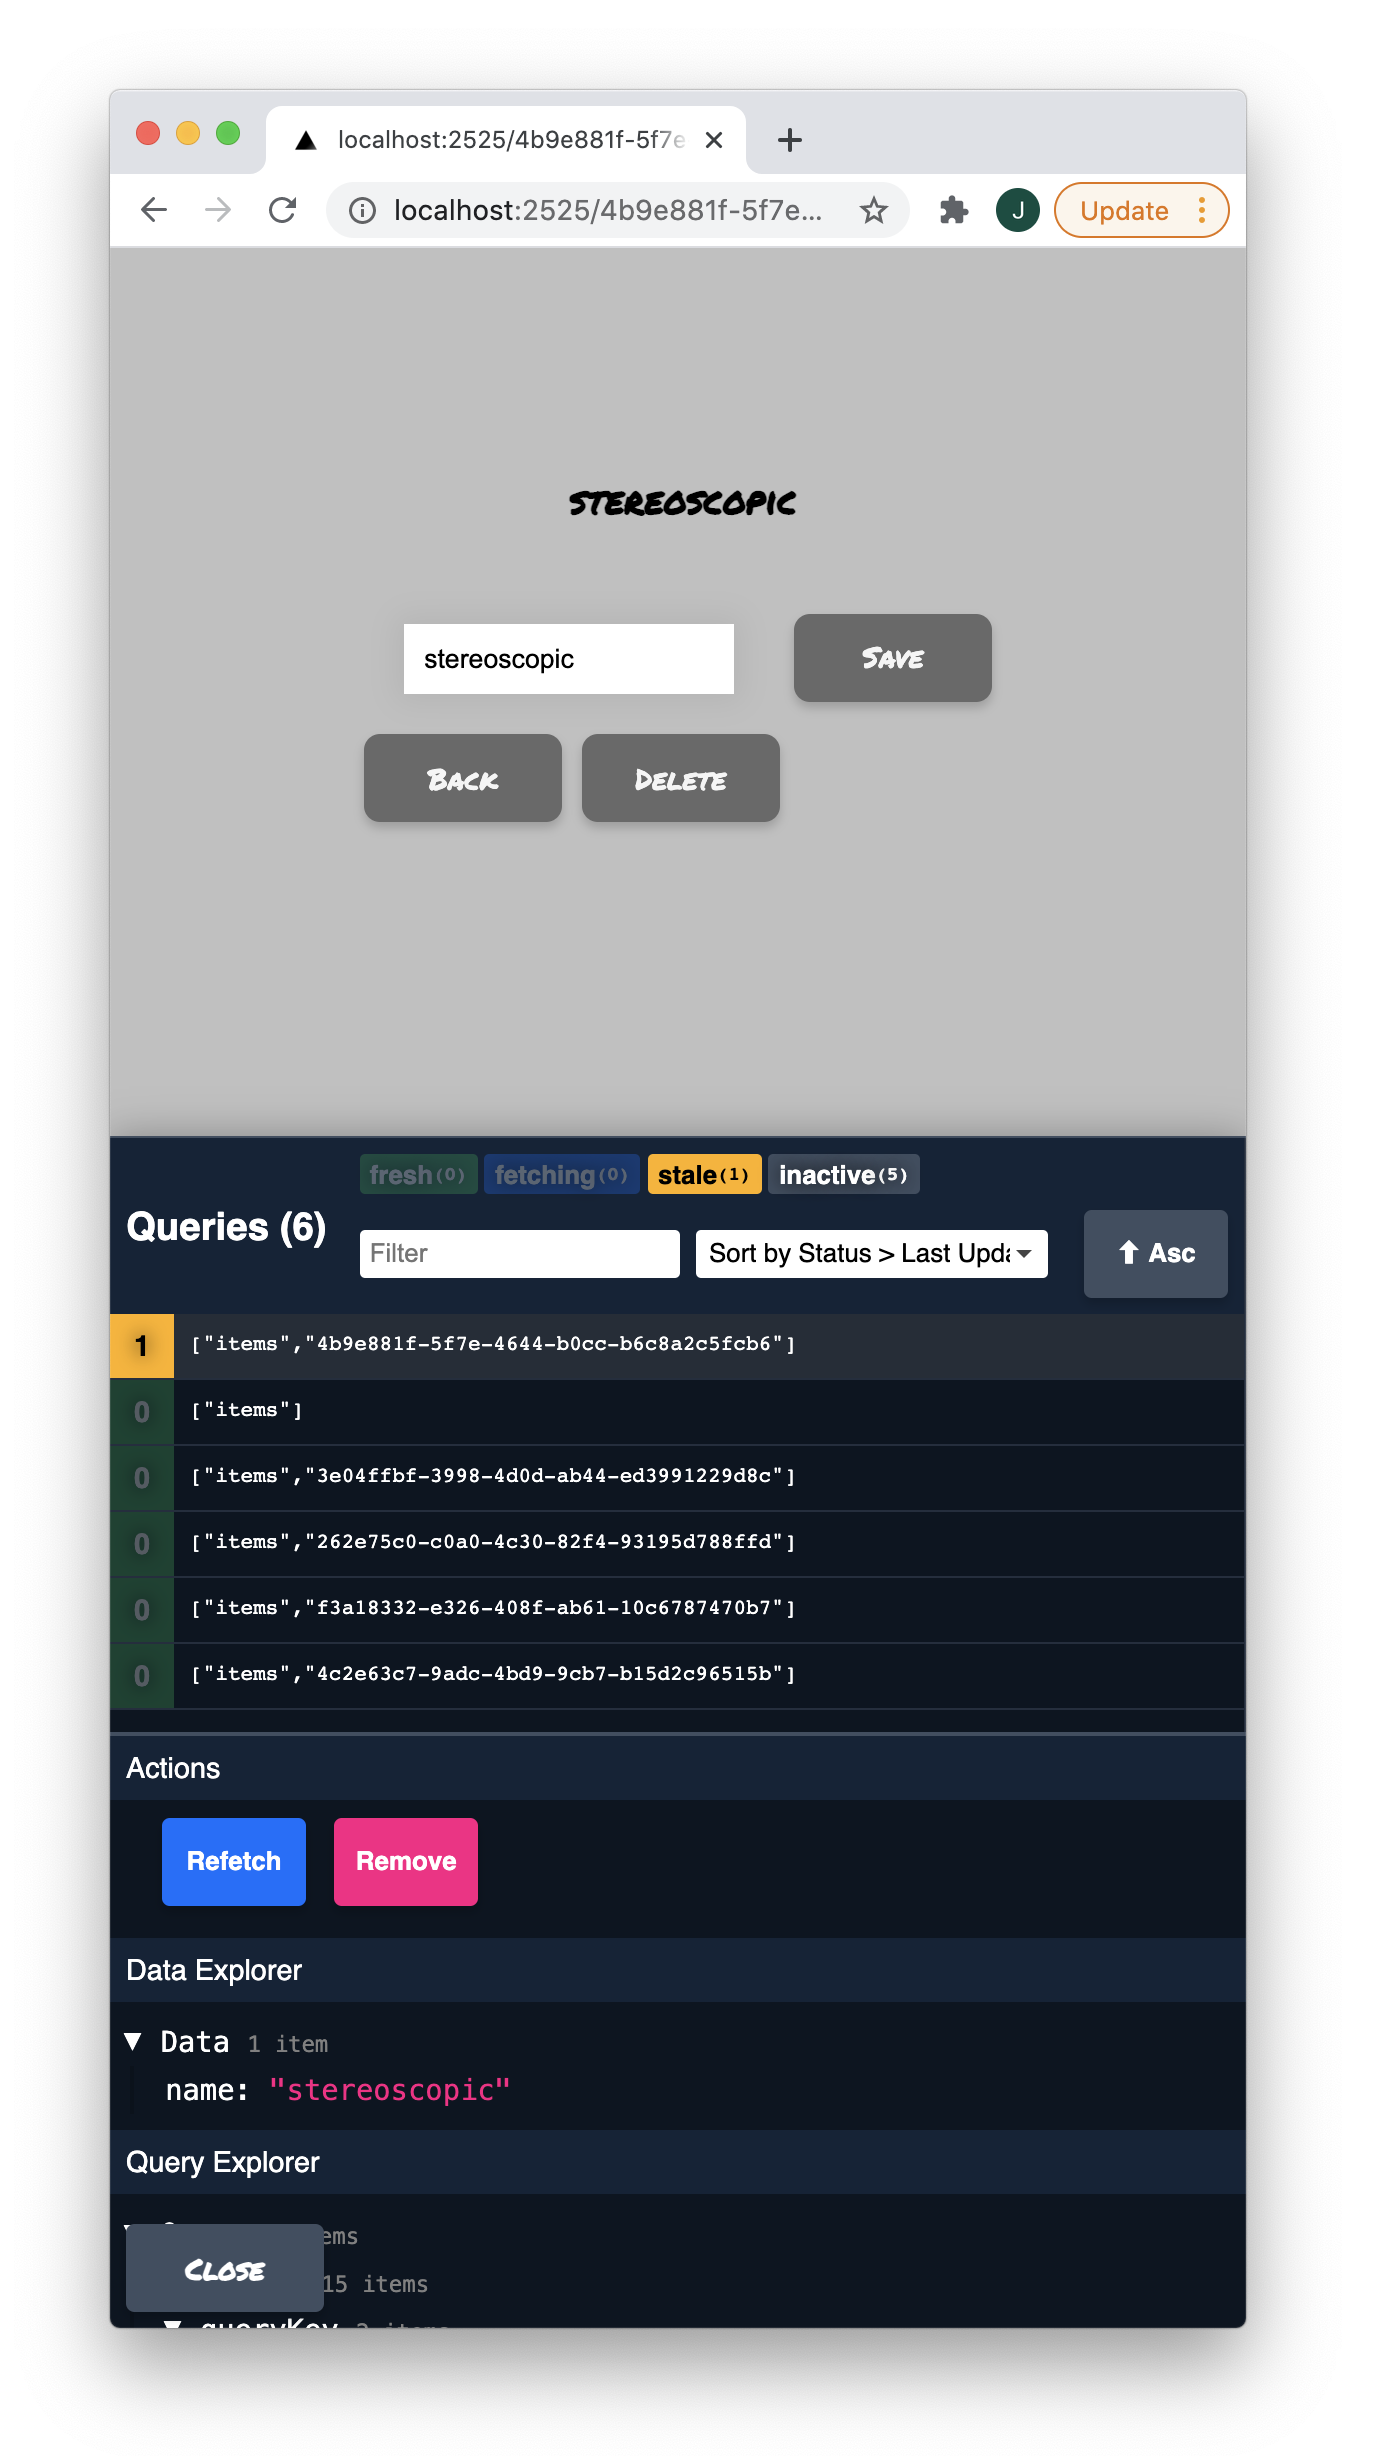The height and width of the screenshot is (2456, 1374).
Task: Open a new browser tab
Action: coord(790,140)
